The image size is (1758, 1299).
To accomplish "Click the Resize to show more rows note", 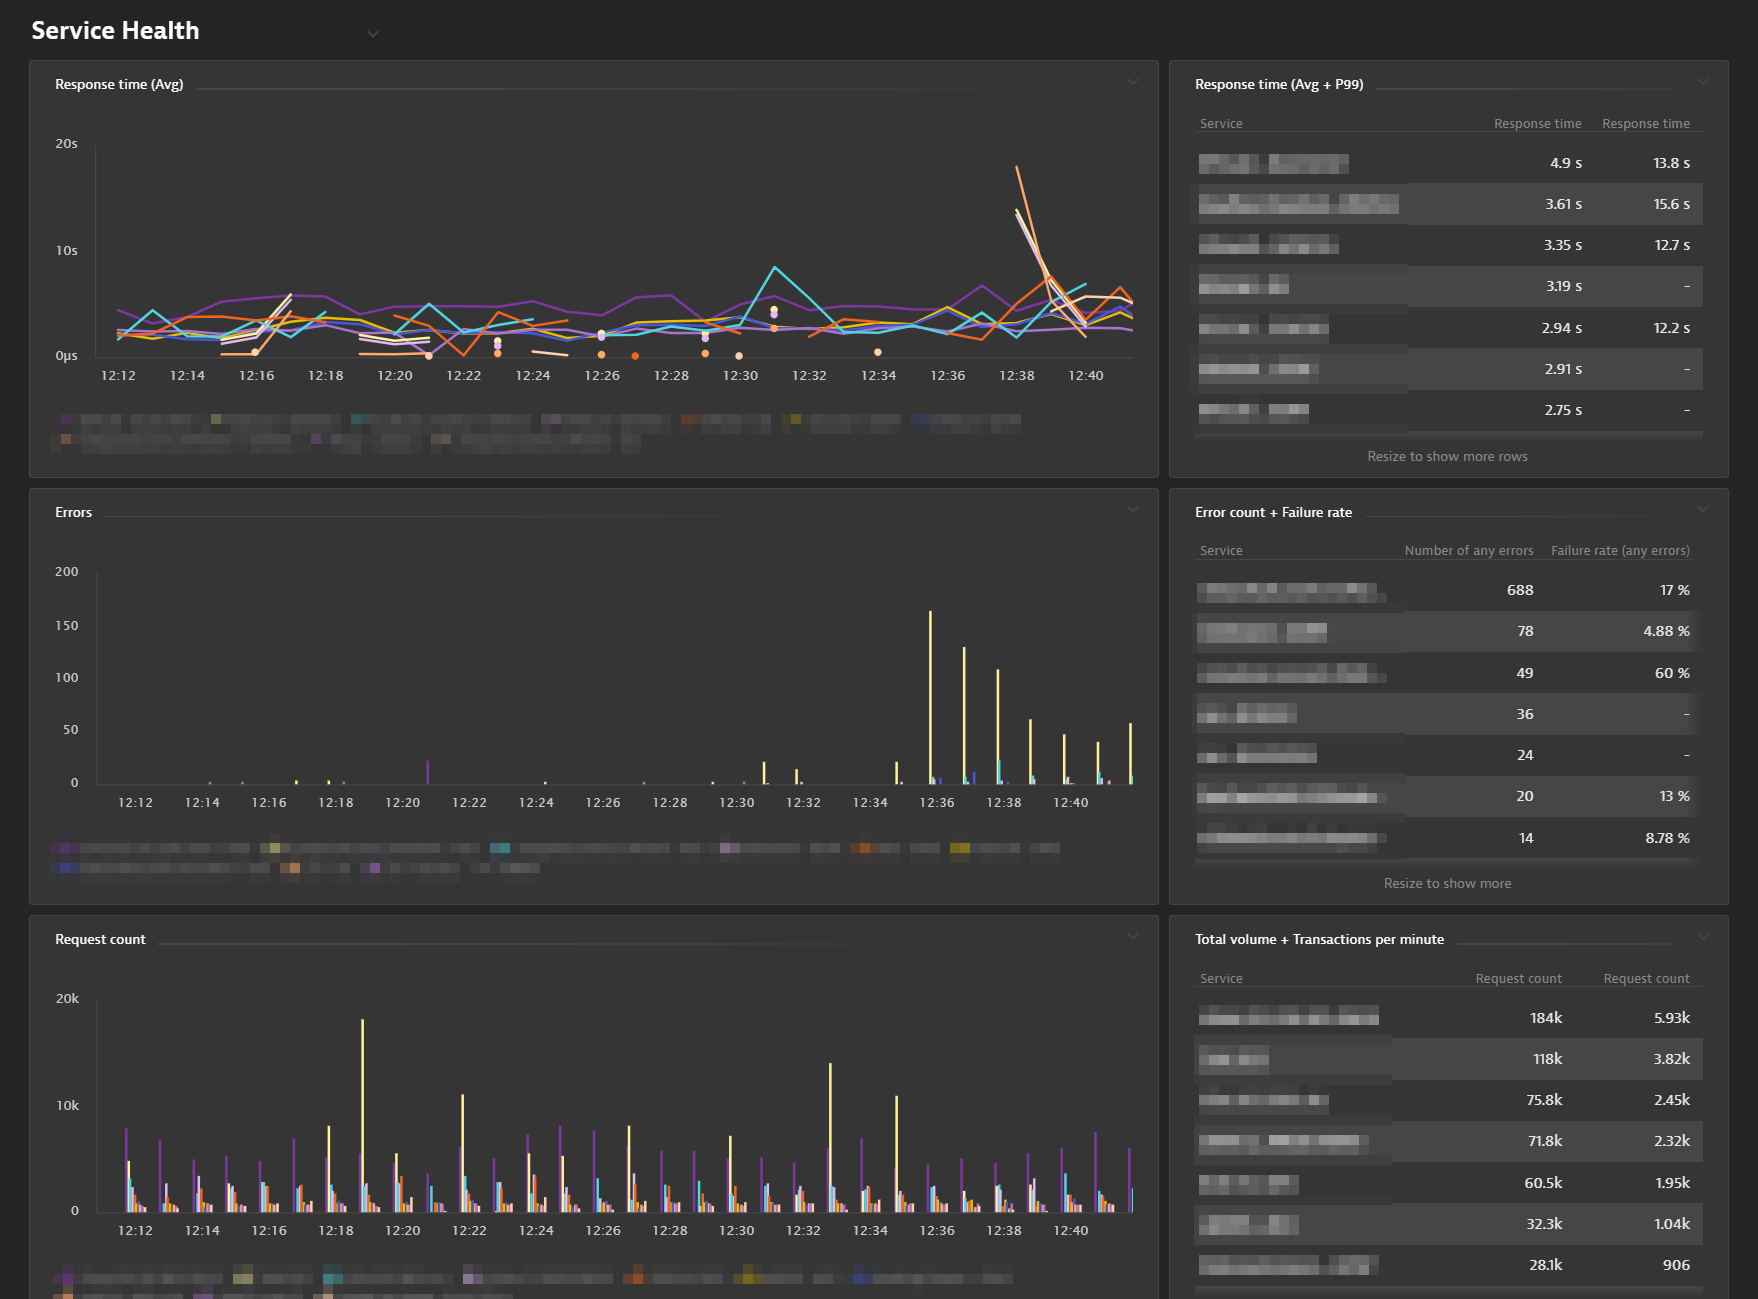I will [x=1447, y=456].
